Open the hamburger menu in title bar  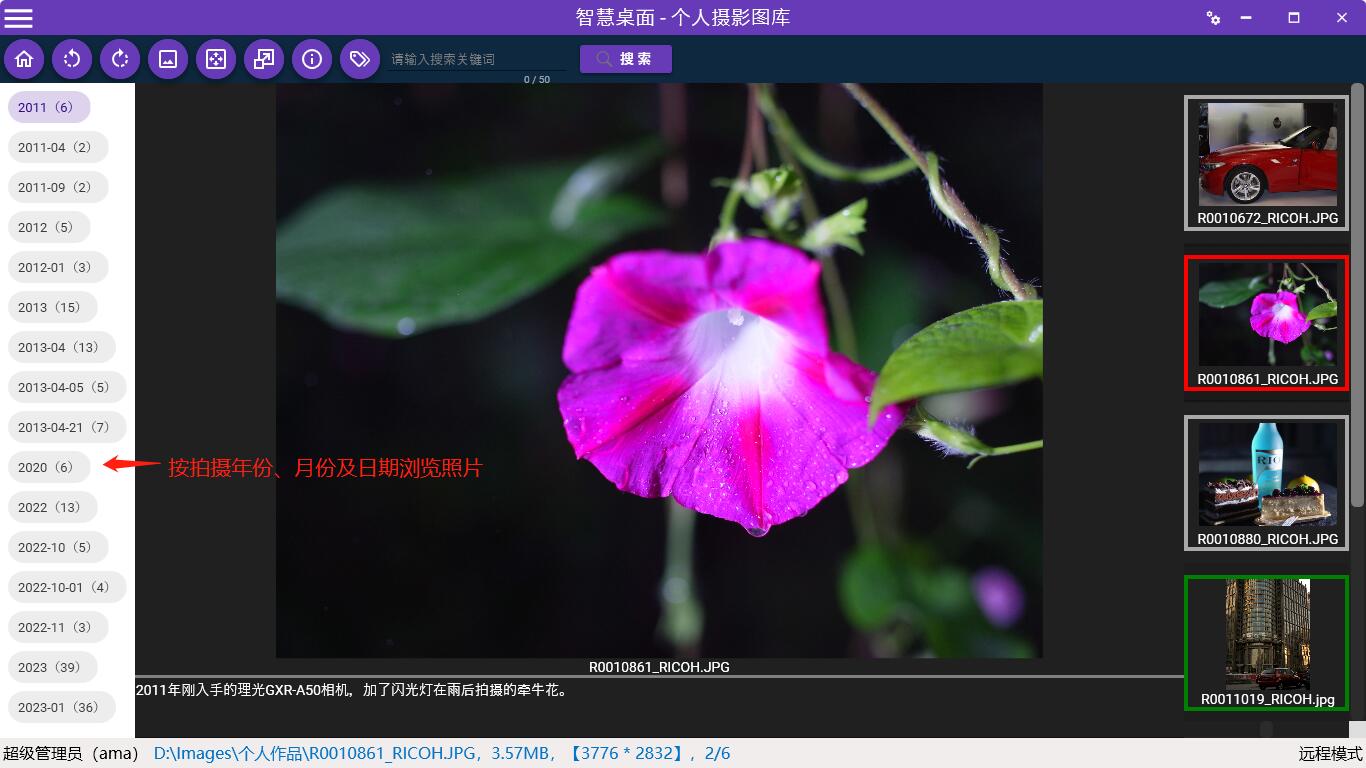(x=19, y=18)
